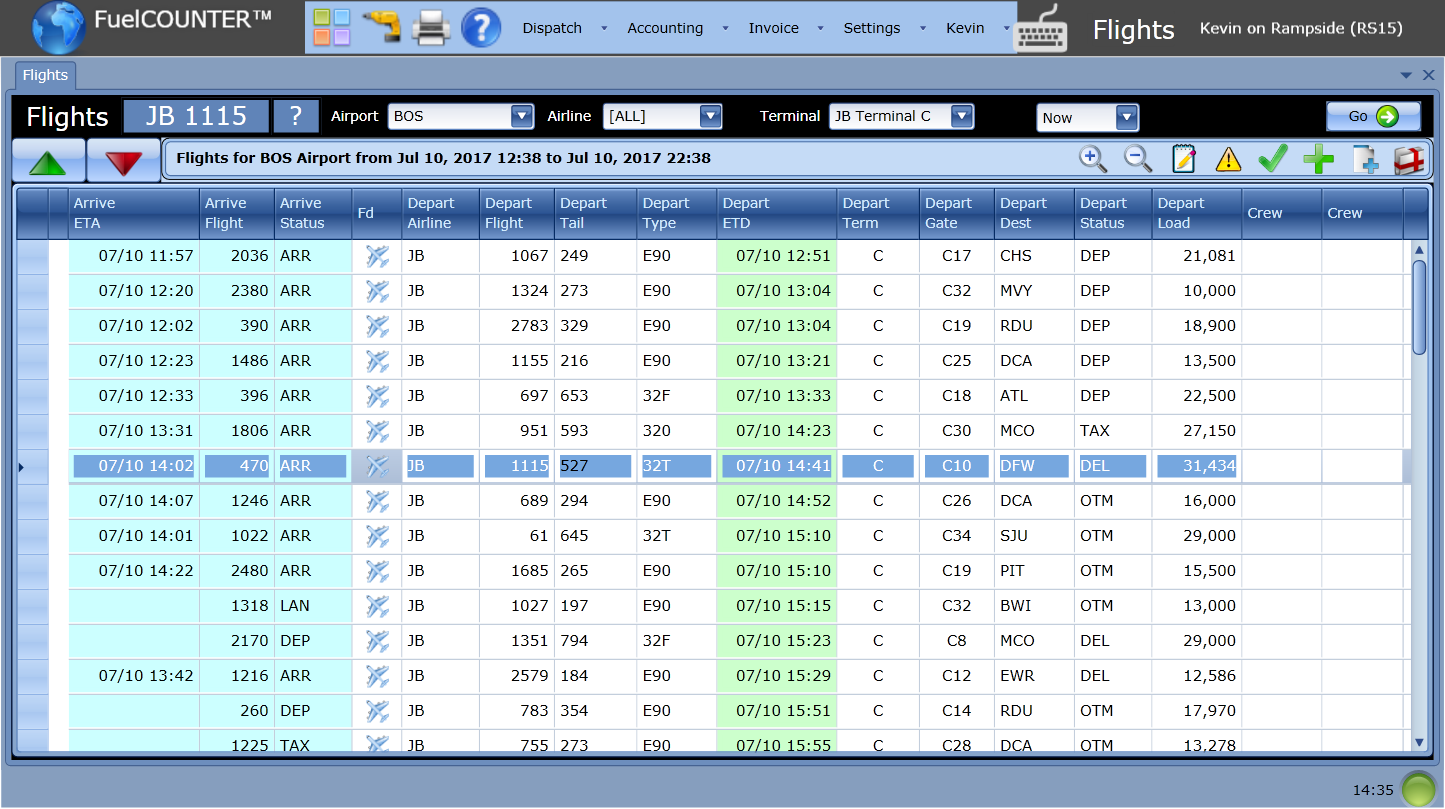Select the Flights tab

coord(45,75)
